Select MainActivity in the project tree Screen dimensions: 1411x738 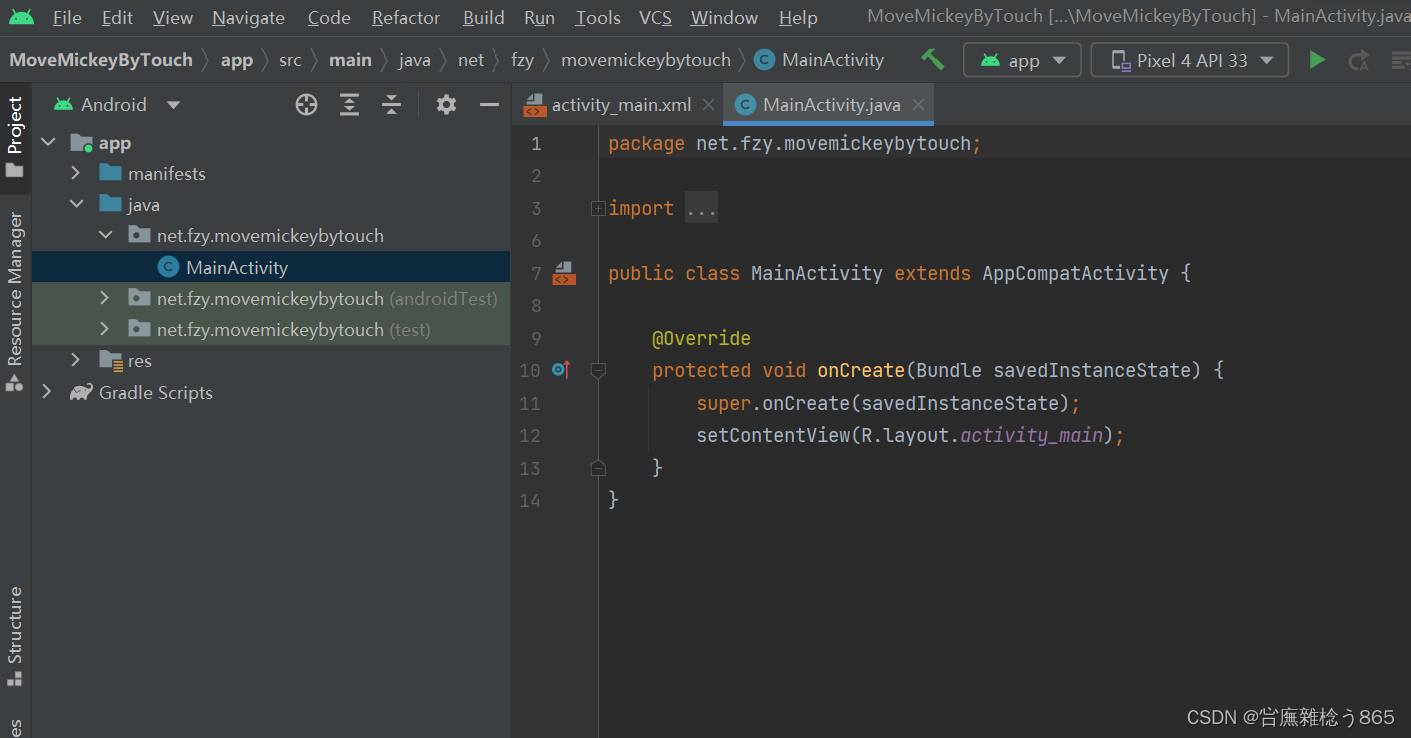coord(271,267)
